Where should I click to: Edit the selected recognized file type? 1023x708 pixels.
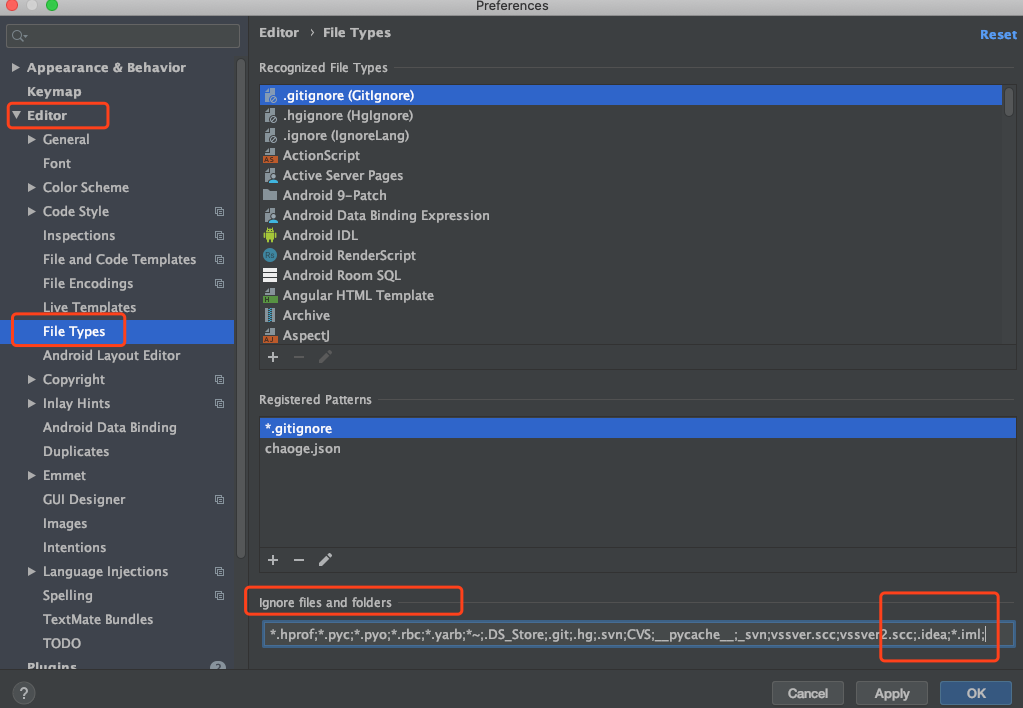pos(325,357)
